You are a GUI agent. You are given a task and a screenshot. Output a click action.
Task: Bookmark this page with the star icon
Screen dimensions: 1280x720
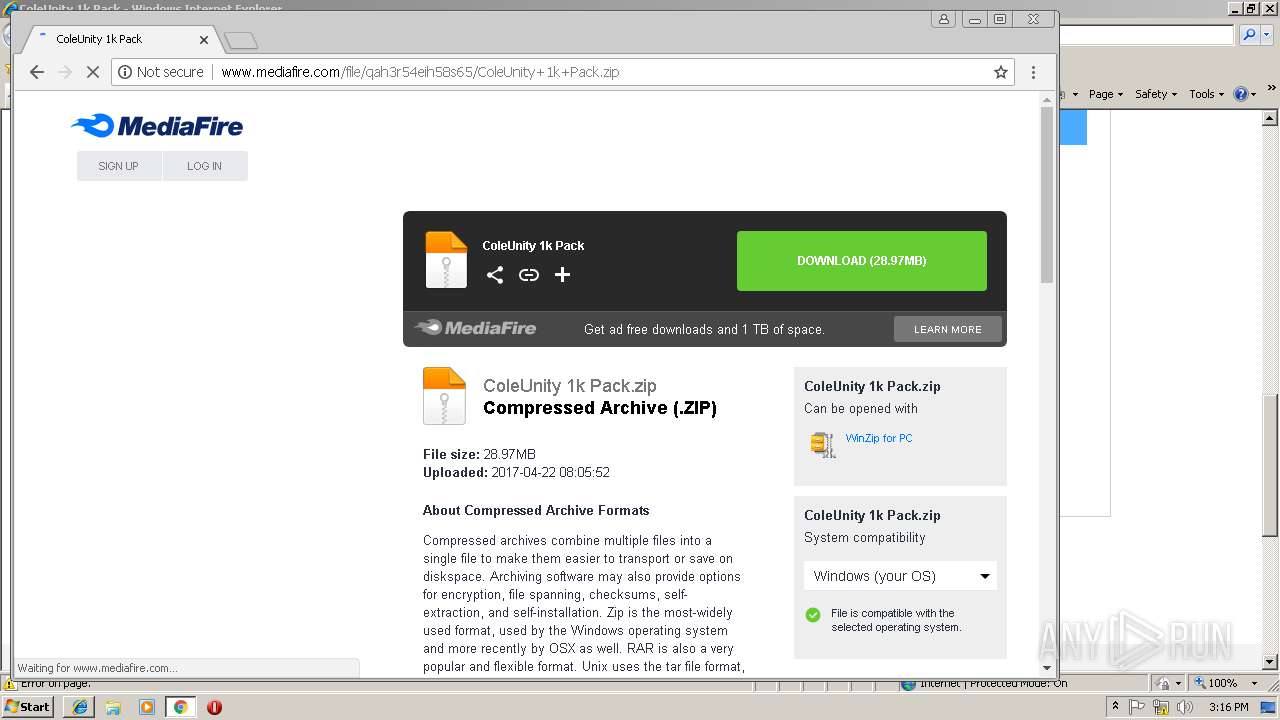point(1000,72)
